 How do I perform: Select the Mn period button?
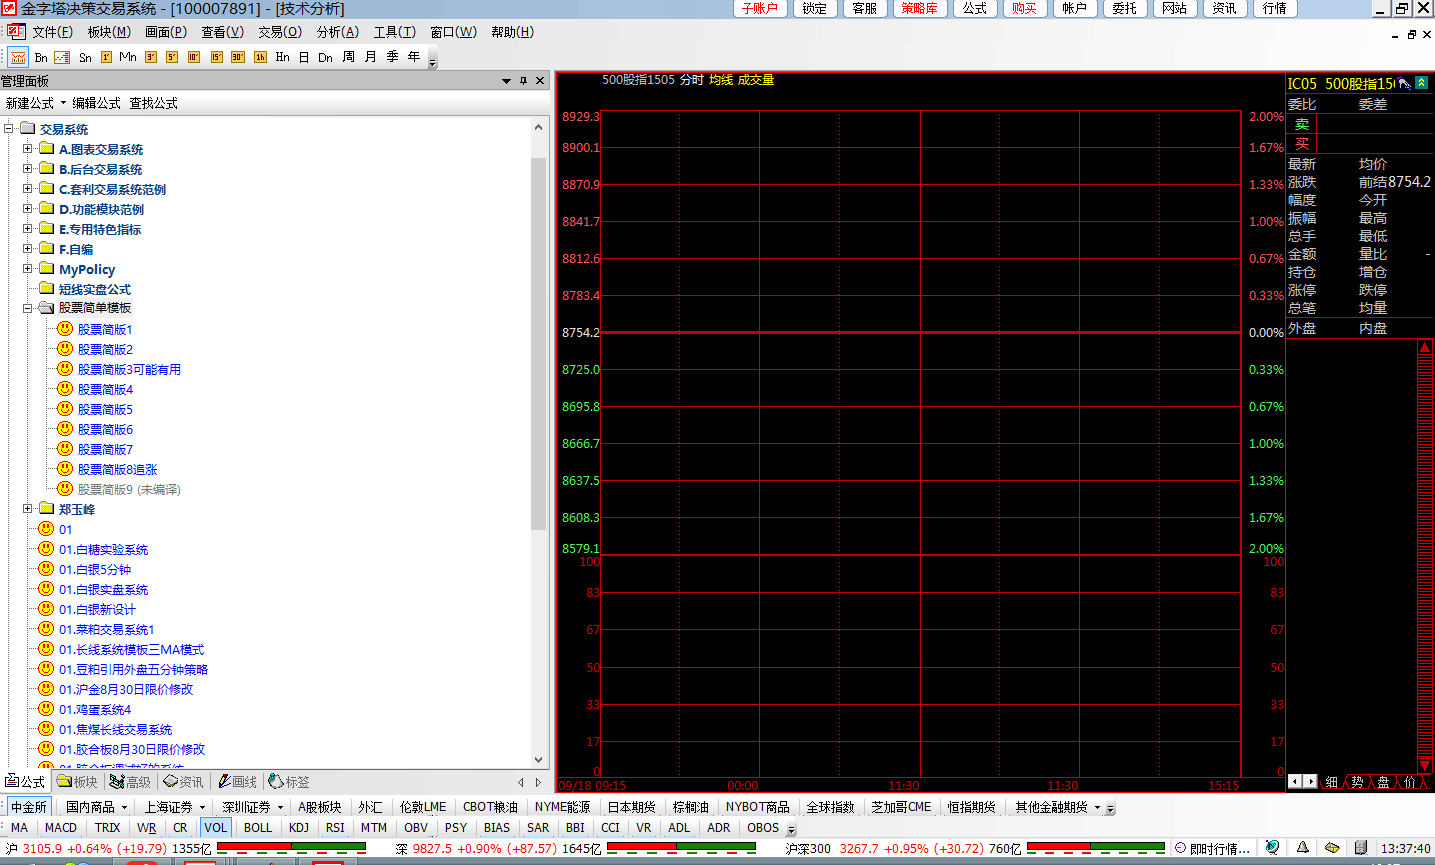coord(128,57)
